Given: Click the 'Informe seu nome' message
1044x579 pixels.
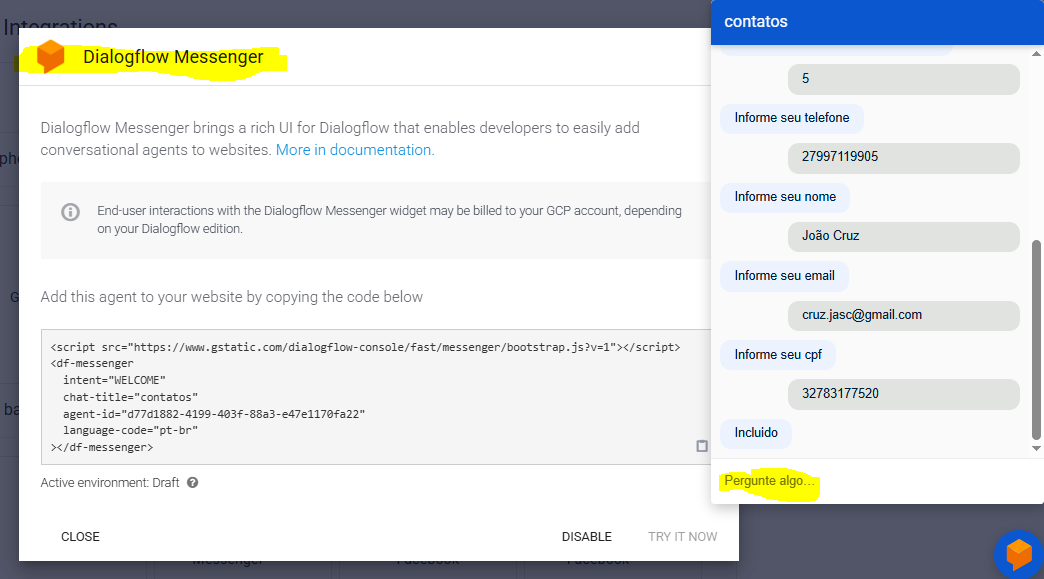Looking at the screenshot, I should click(x=785, y=197).
